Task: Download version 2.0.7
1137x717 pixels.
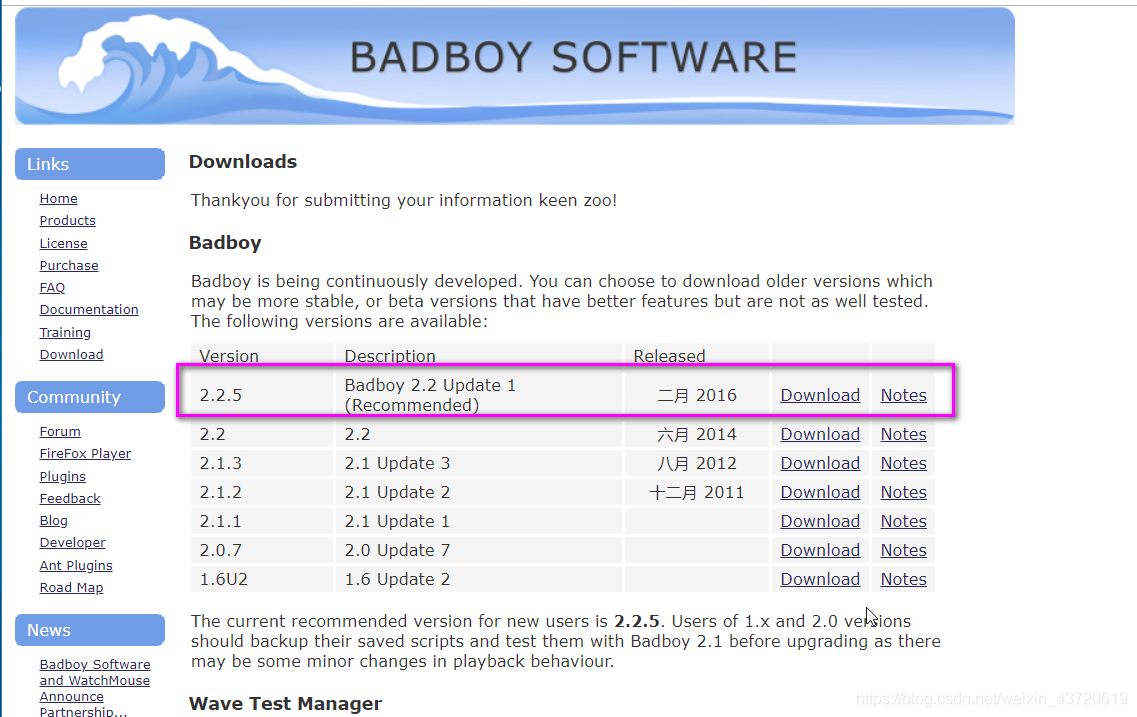Action: click(x=820, y=550)
